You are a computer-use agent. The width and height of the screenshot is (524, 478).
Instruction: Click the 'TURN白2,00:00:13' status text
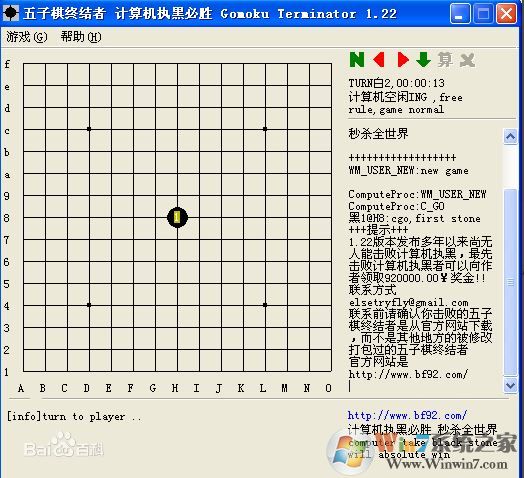coord(396,83)
